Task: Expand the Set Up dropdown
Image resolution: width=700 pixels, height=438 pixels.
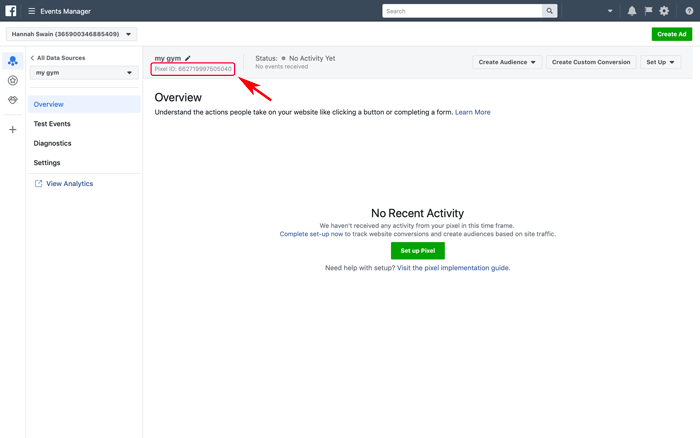Action: [660, 62]
